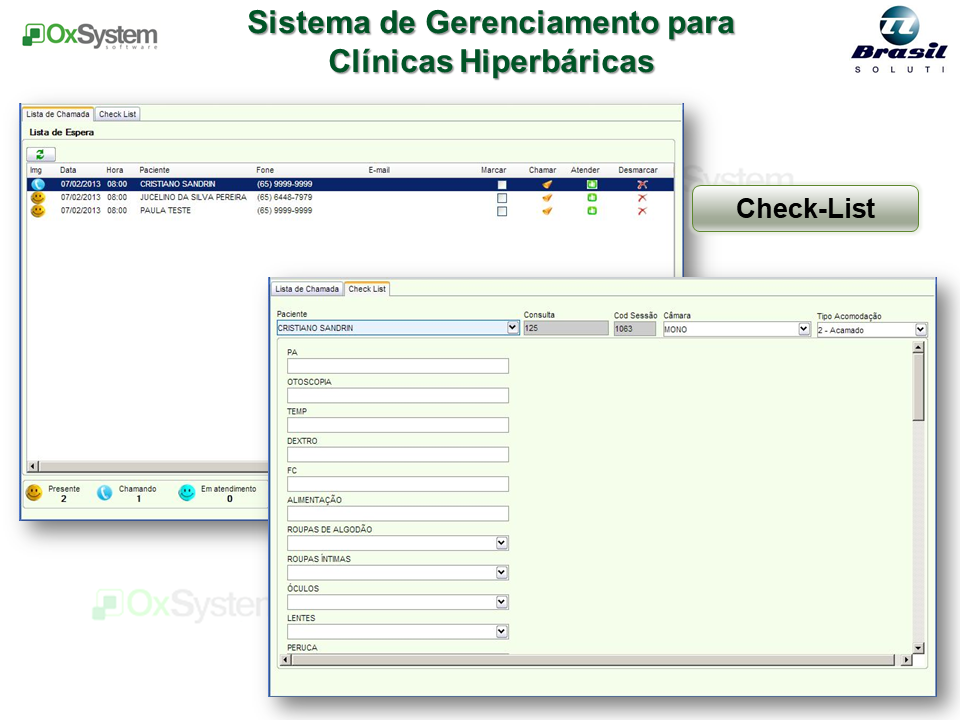Click Atender icon for Jucelino da Silva Pereira
The image size is (960, 720).
point(592,198)
